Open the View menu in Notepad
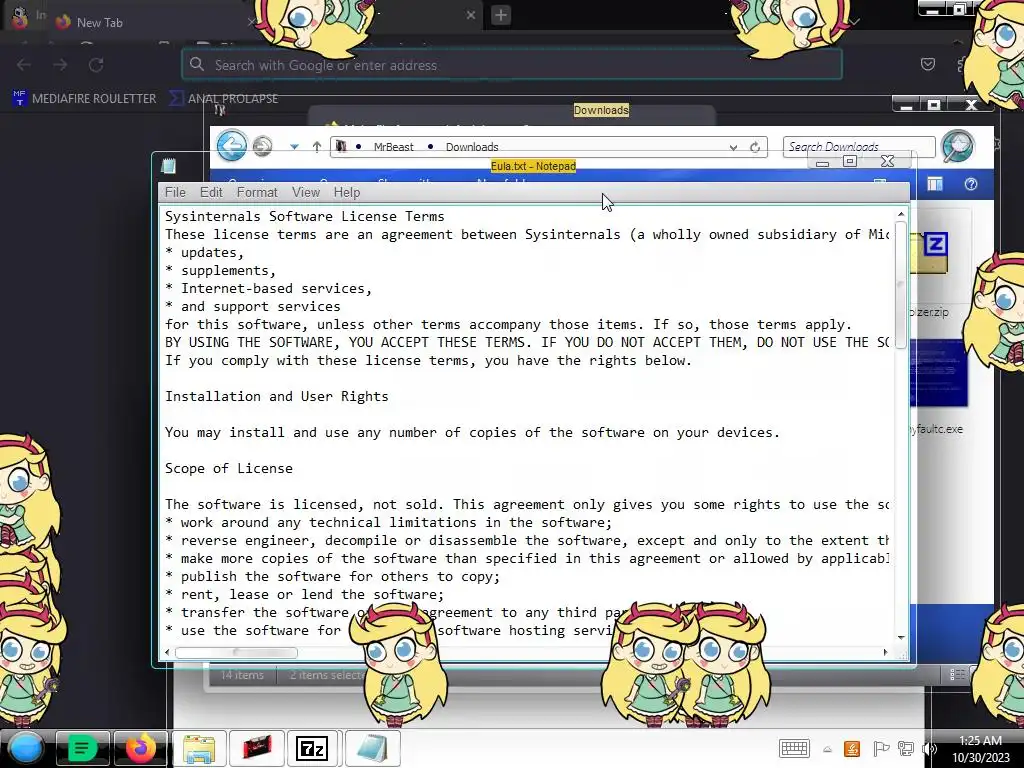This screenshot has height=768, width=1024. tap(306, 192)
